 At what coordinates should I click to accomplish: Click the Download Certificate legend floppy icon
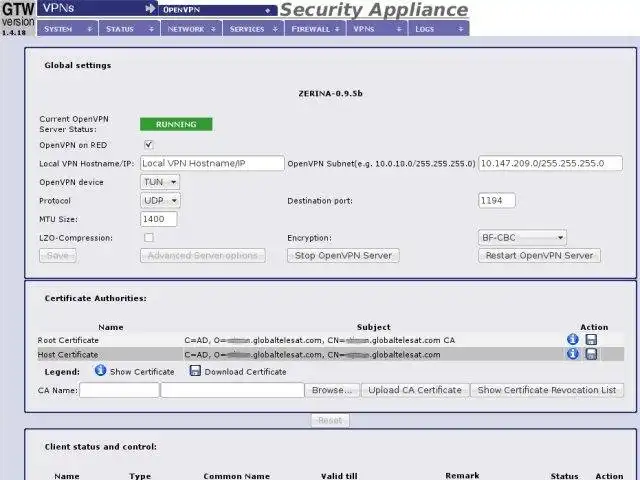click(195, 370)
